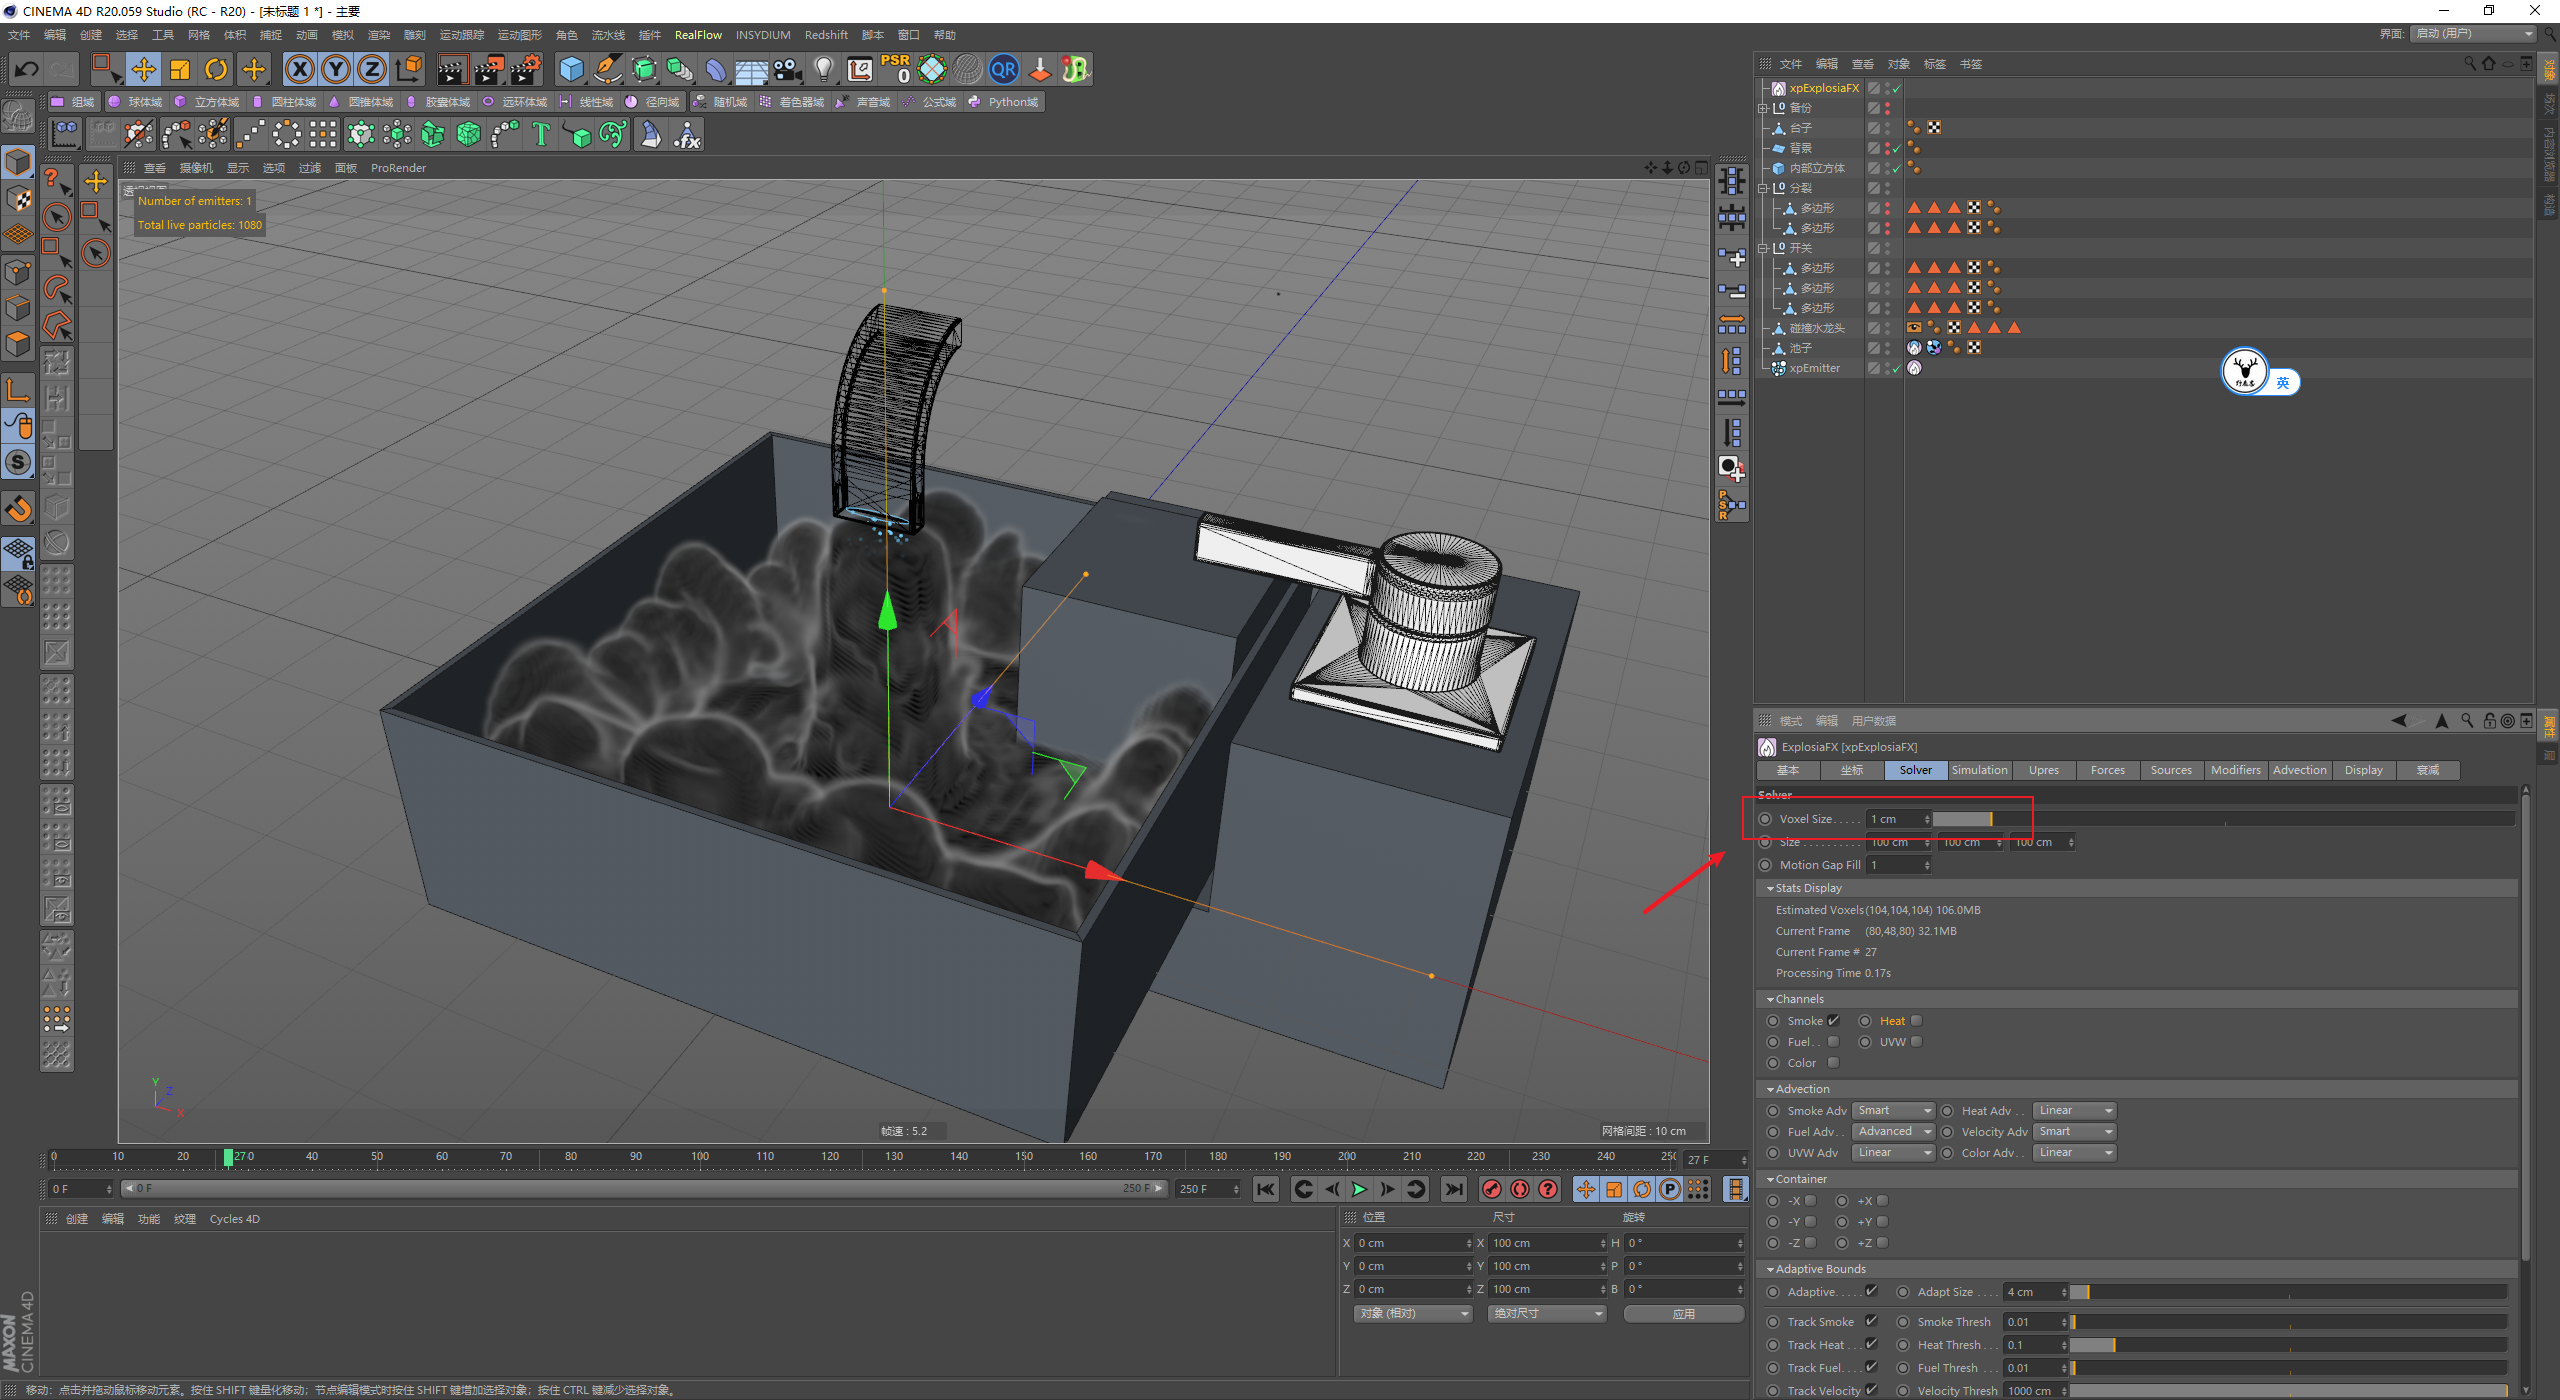Image resolution: width=2560 pixels, height=1400 pixels.
Task: Click the blue cube primitive icon
Action: click(x=571, y=69)
